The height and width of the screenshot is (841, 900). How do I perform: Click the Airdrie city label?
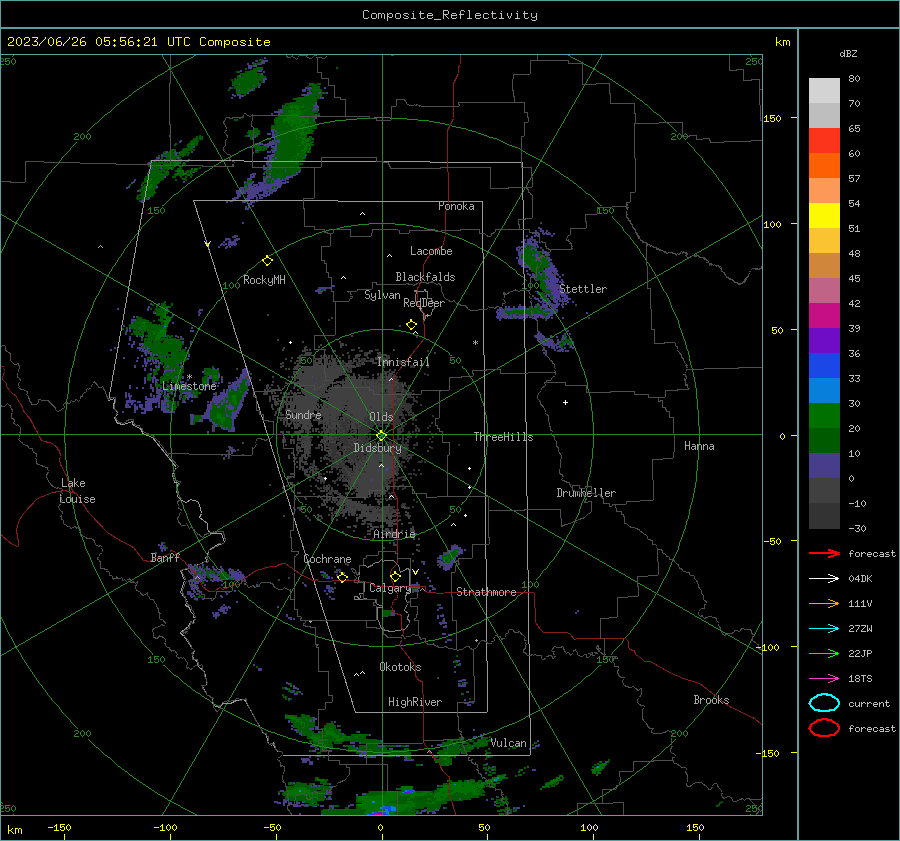(x=394, y=534)
